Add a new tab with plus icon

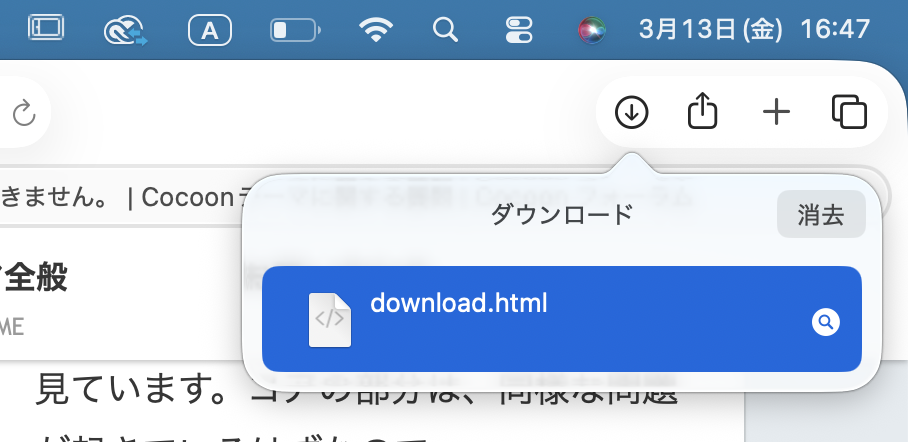tap(776, 112)
